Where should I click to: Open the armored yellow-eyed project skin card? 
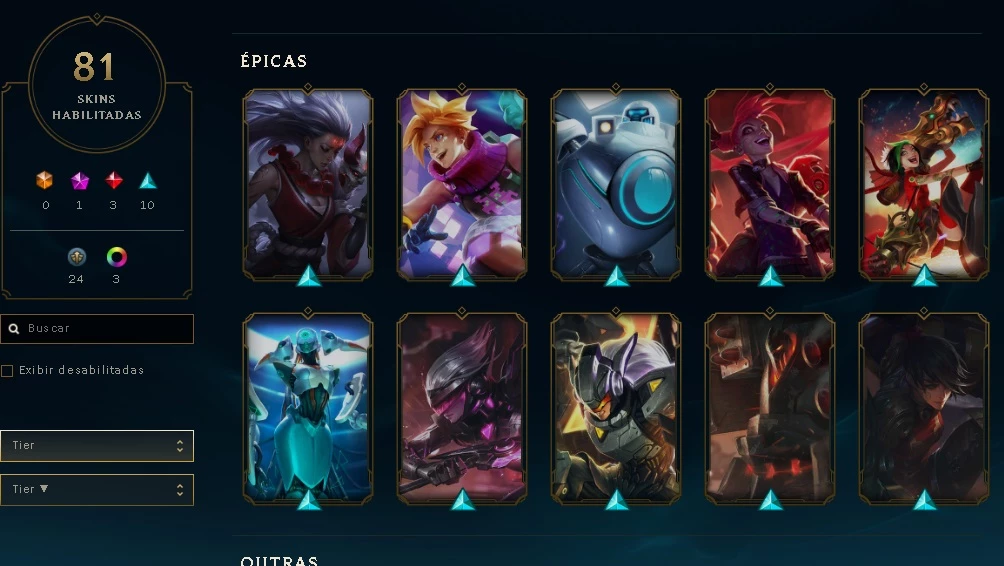tap(616, 408)
